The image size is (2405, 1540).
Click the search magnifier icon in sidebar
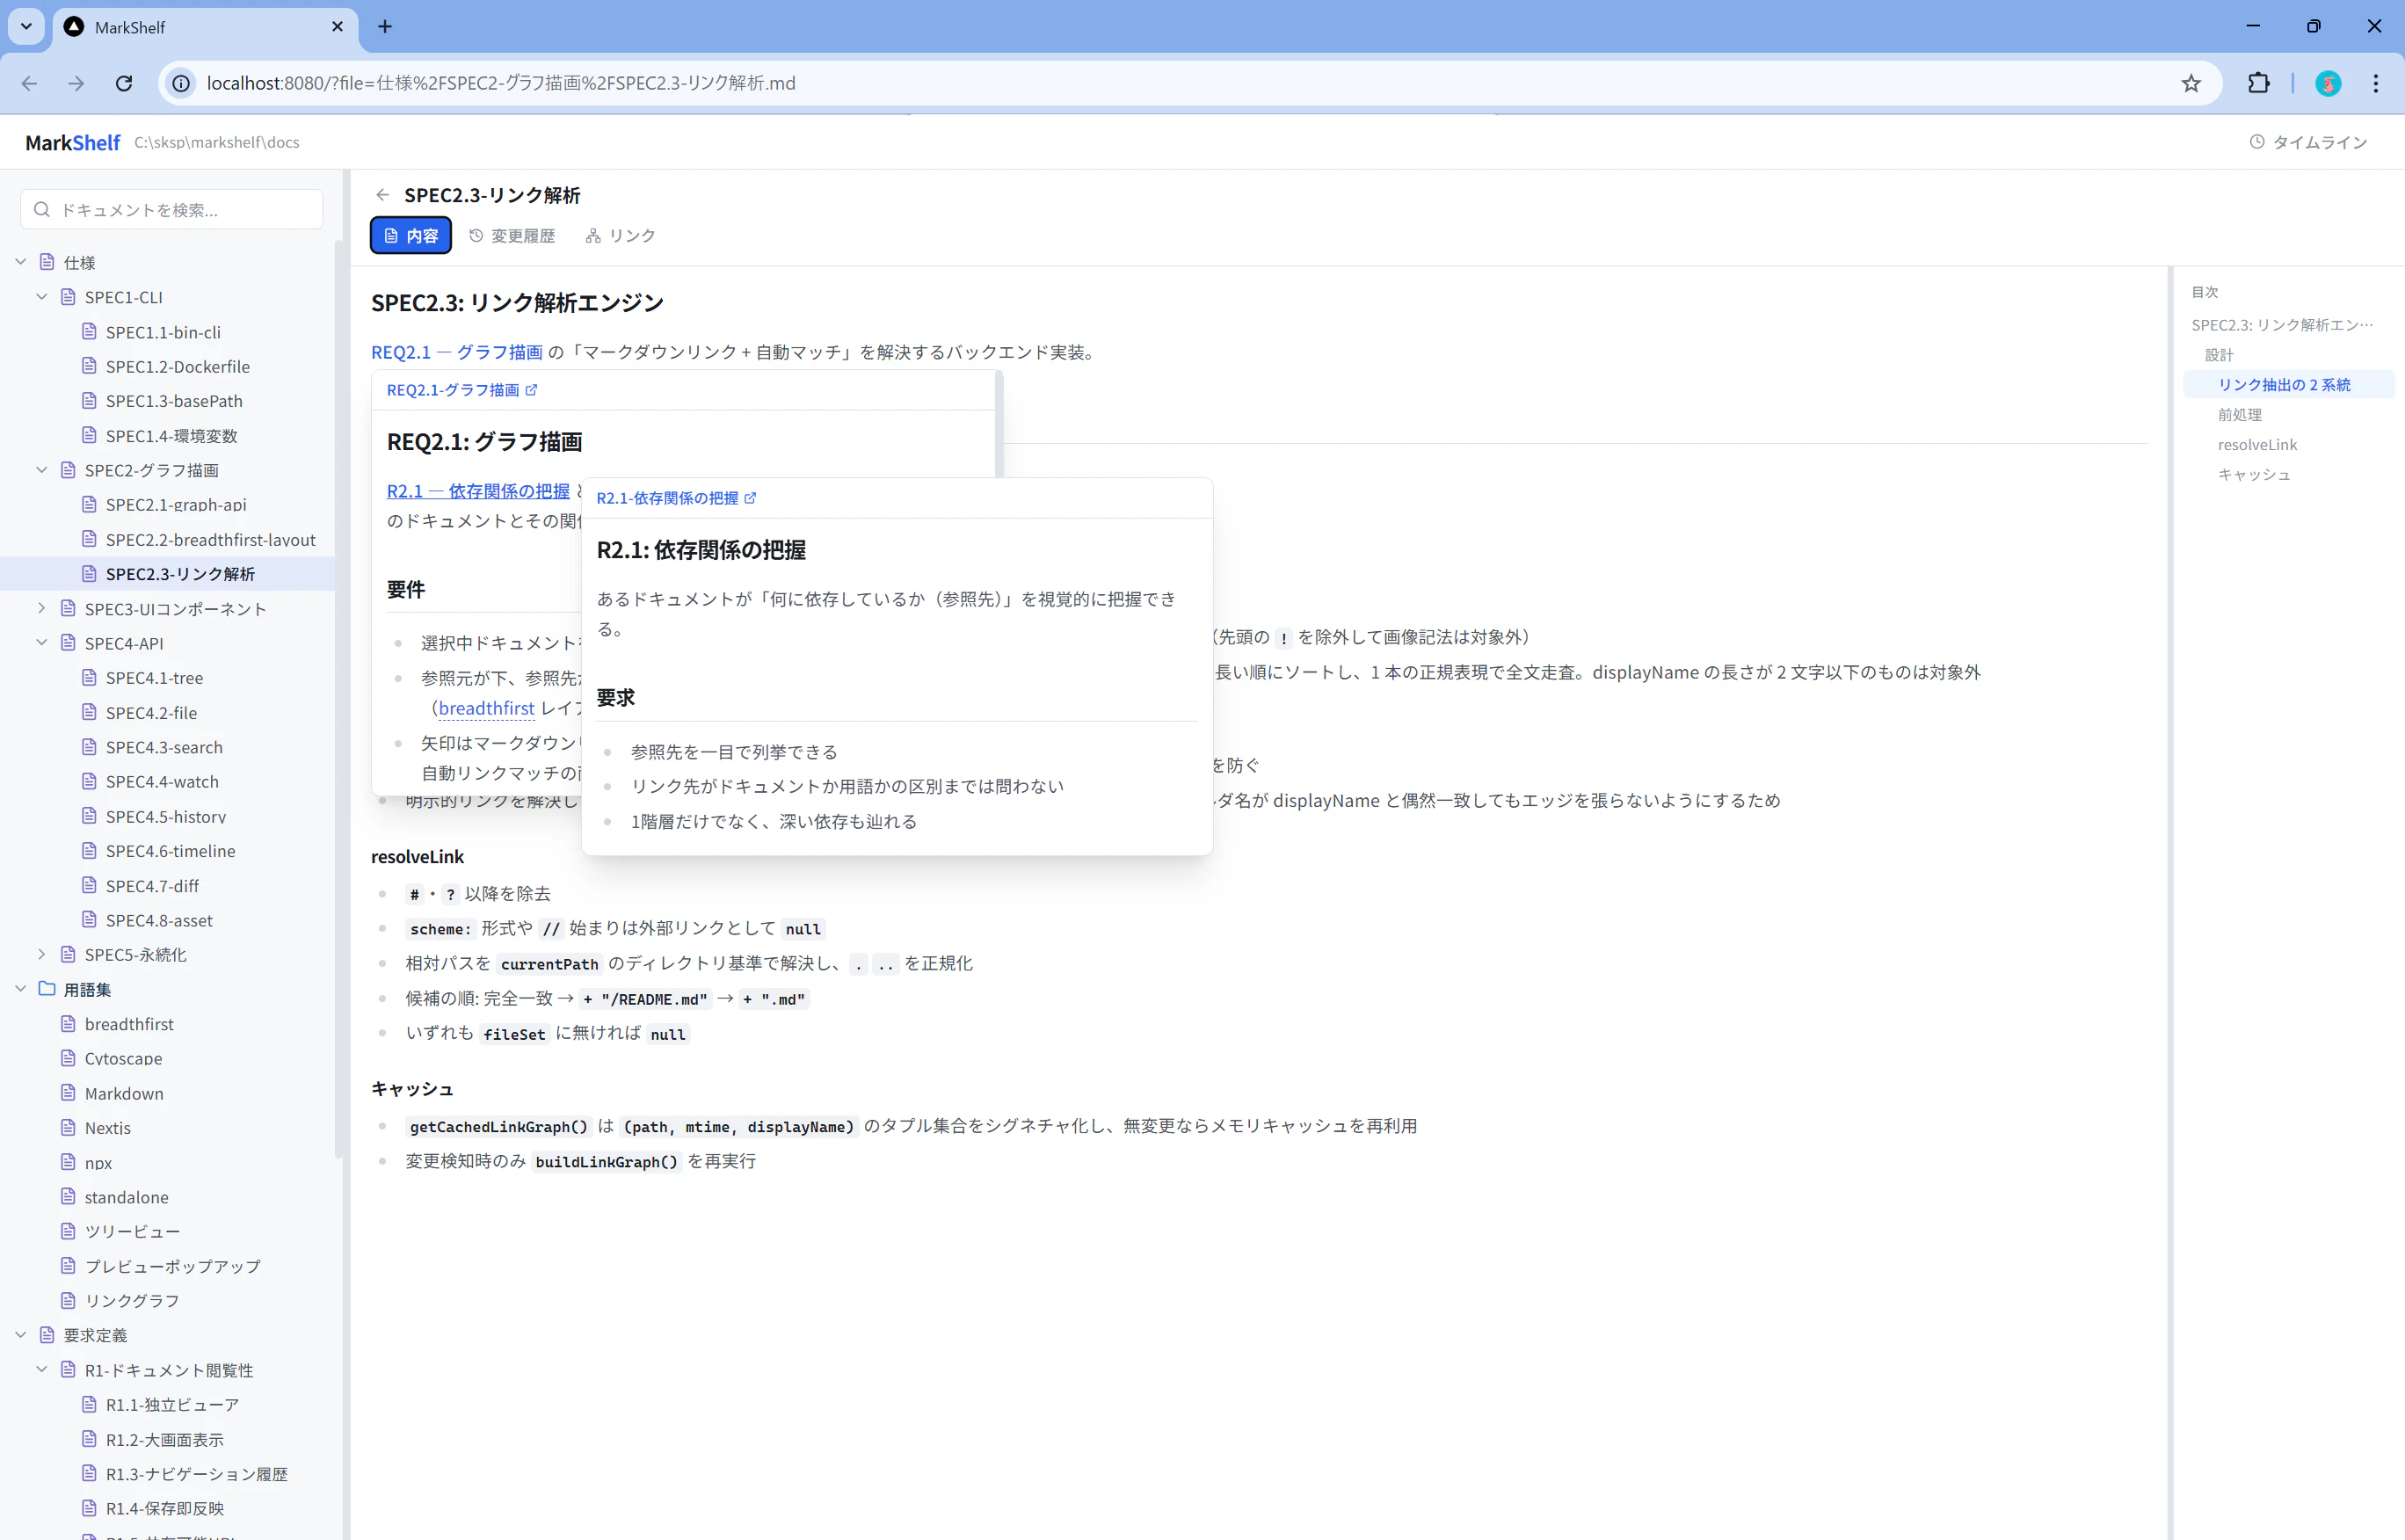point(42,210)
